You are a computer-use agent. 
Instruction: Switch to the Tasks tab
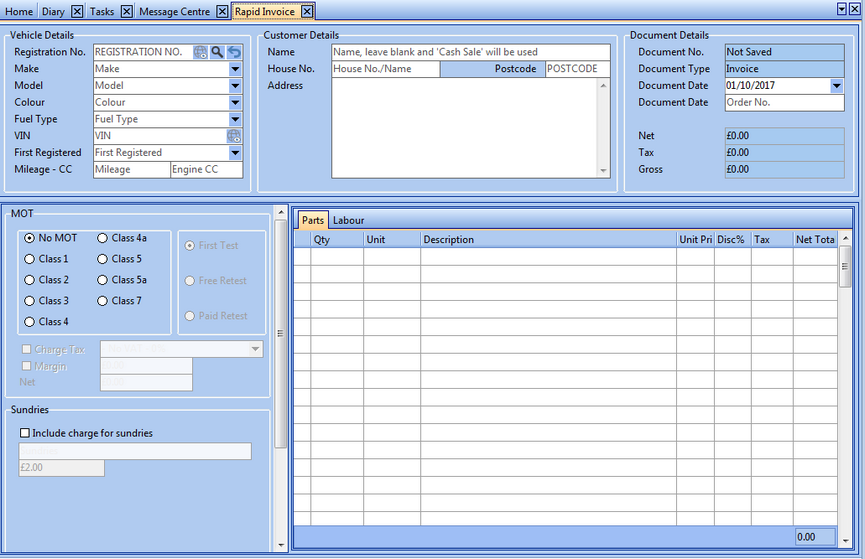point(102,12)
